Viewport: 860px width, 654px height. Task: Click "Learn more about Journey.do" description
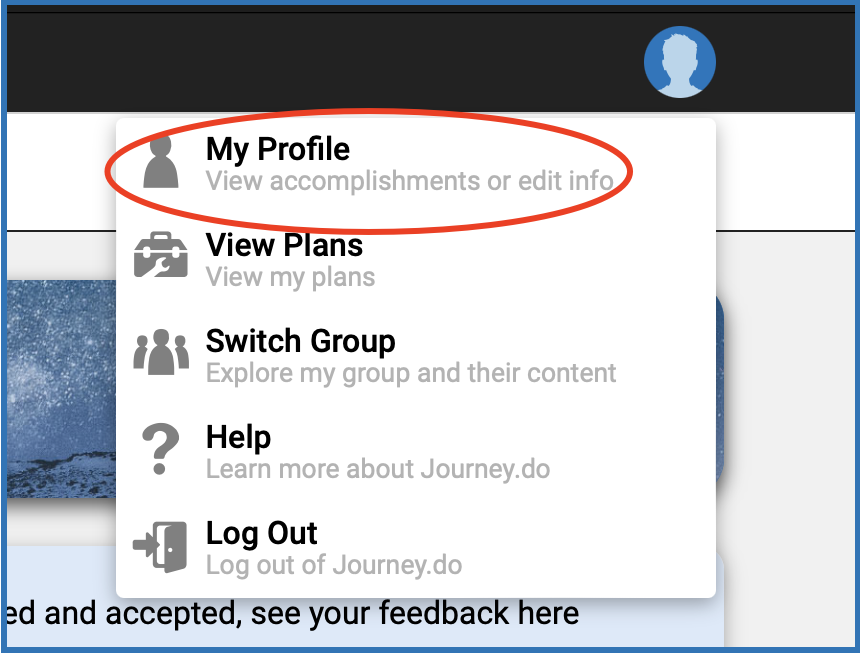[377, 469]
